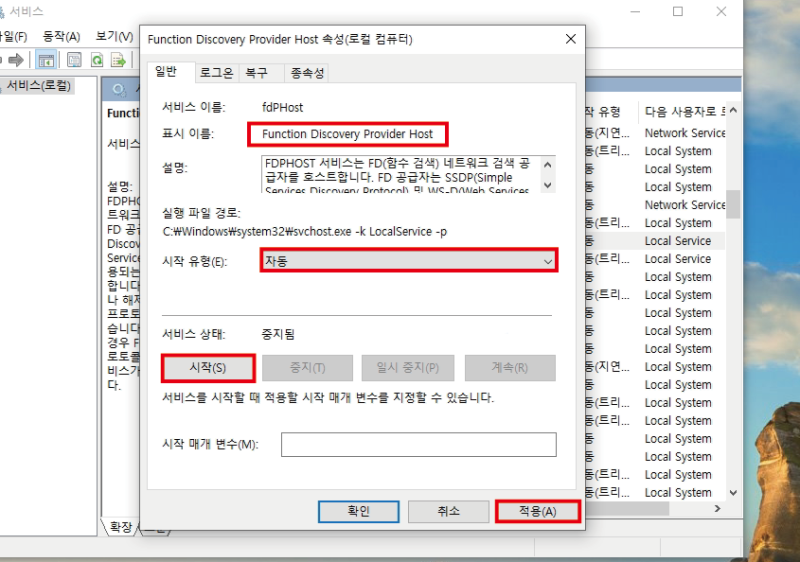
Task: Click the 시작(S) button
Action: point(208,368)
